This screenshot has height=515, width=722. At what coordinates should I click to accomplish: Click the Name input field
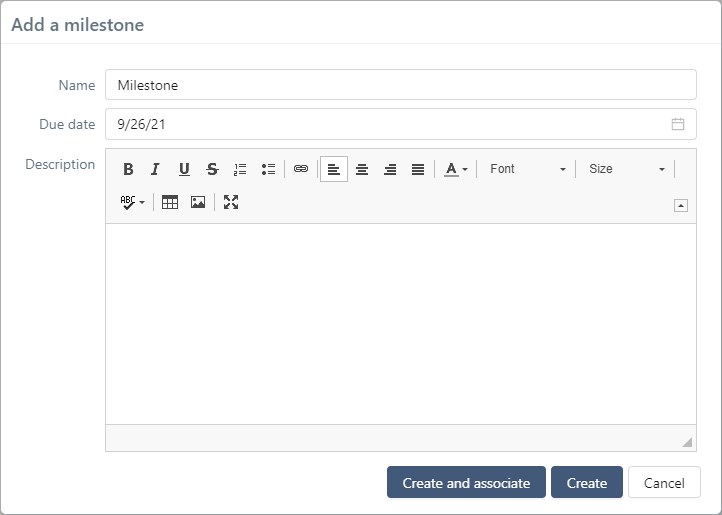(x=400, y=85)
